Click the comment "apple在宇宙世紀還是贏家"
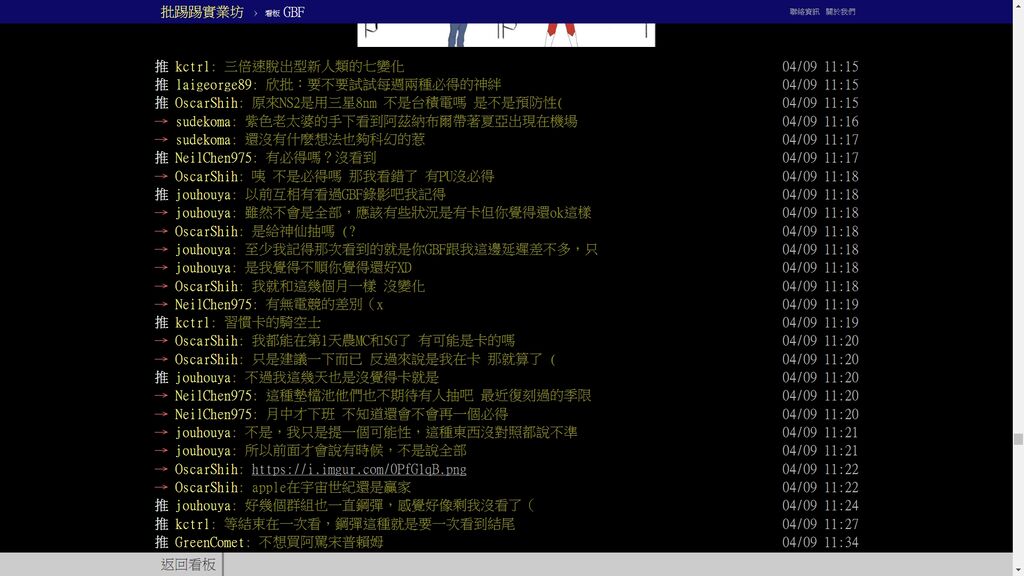1024x576 pixels. pos(331,487)
